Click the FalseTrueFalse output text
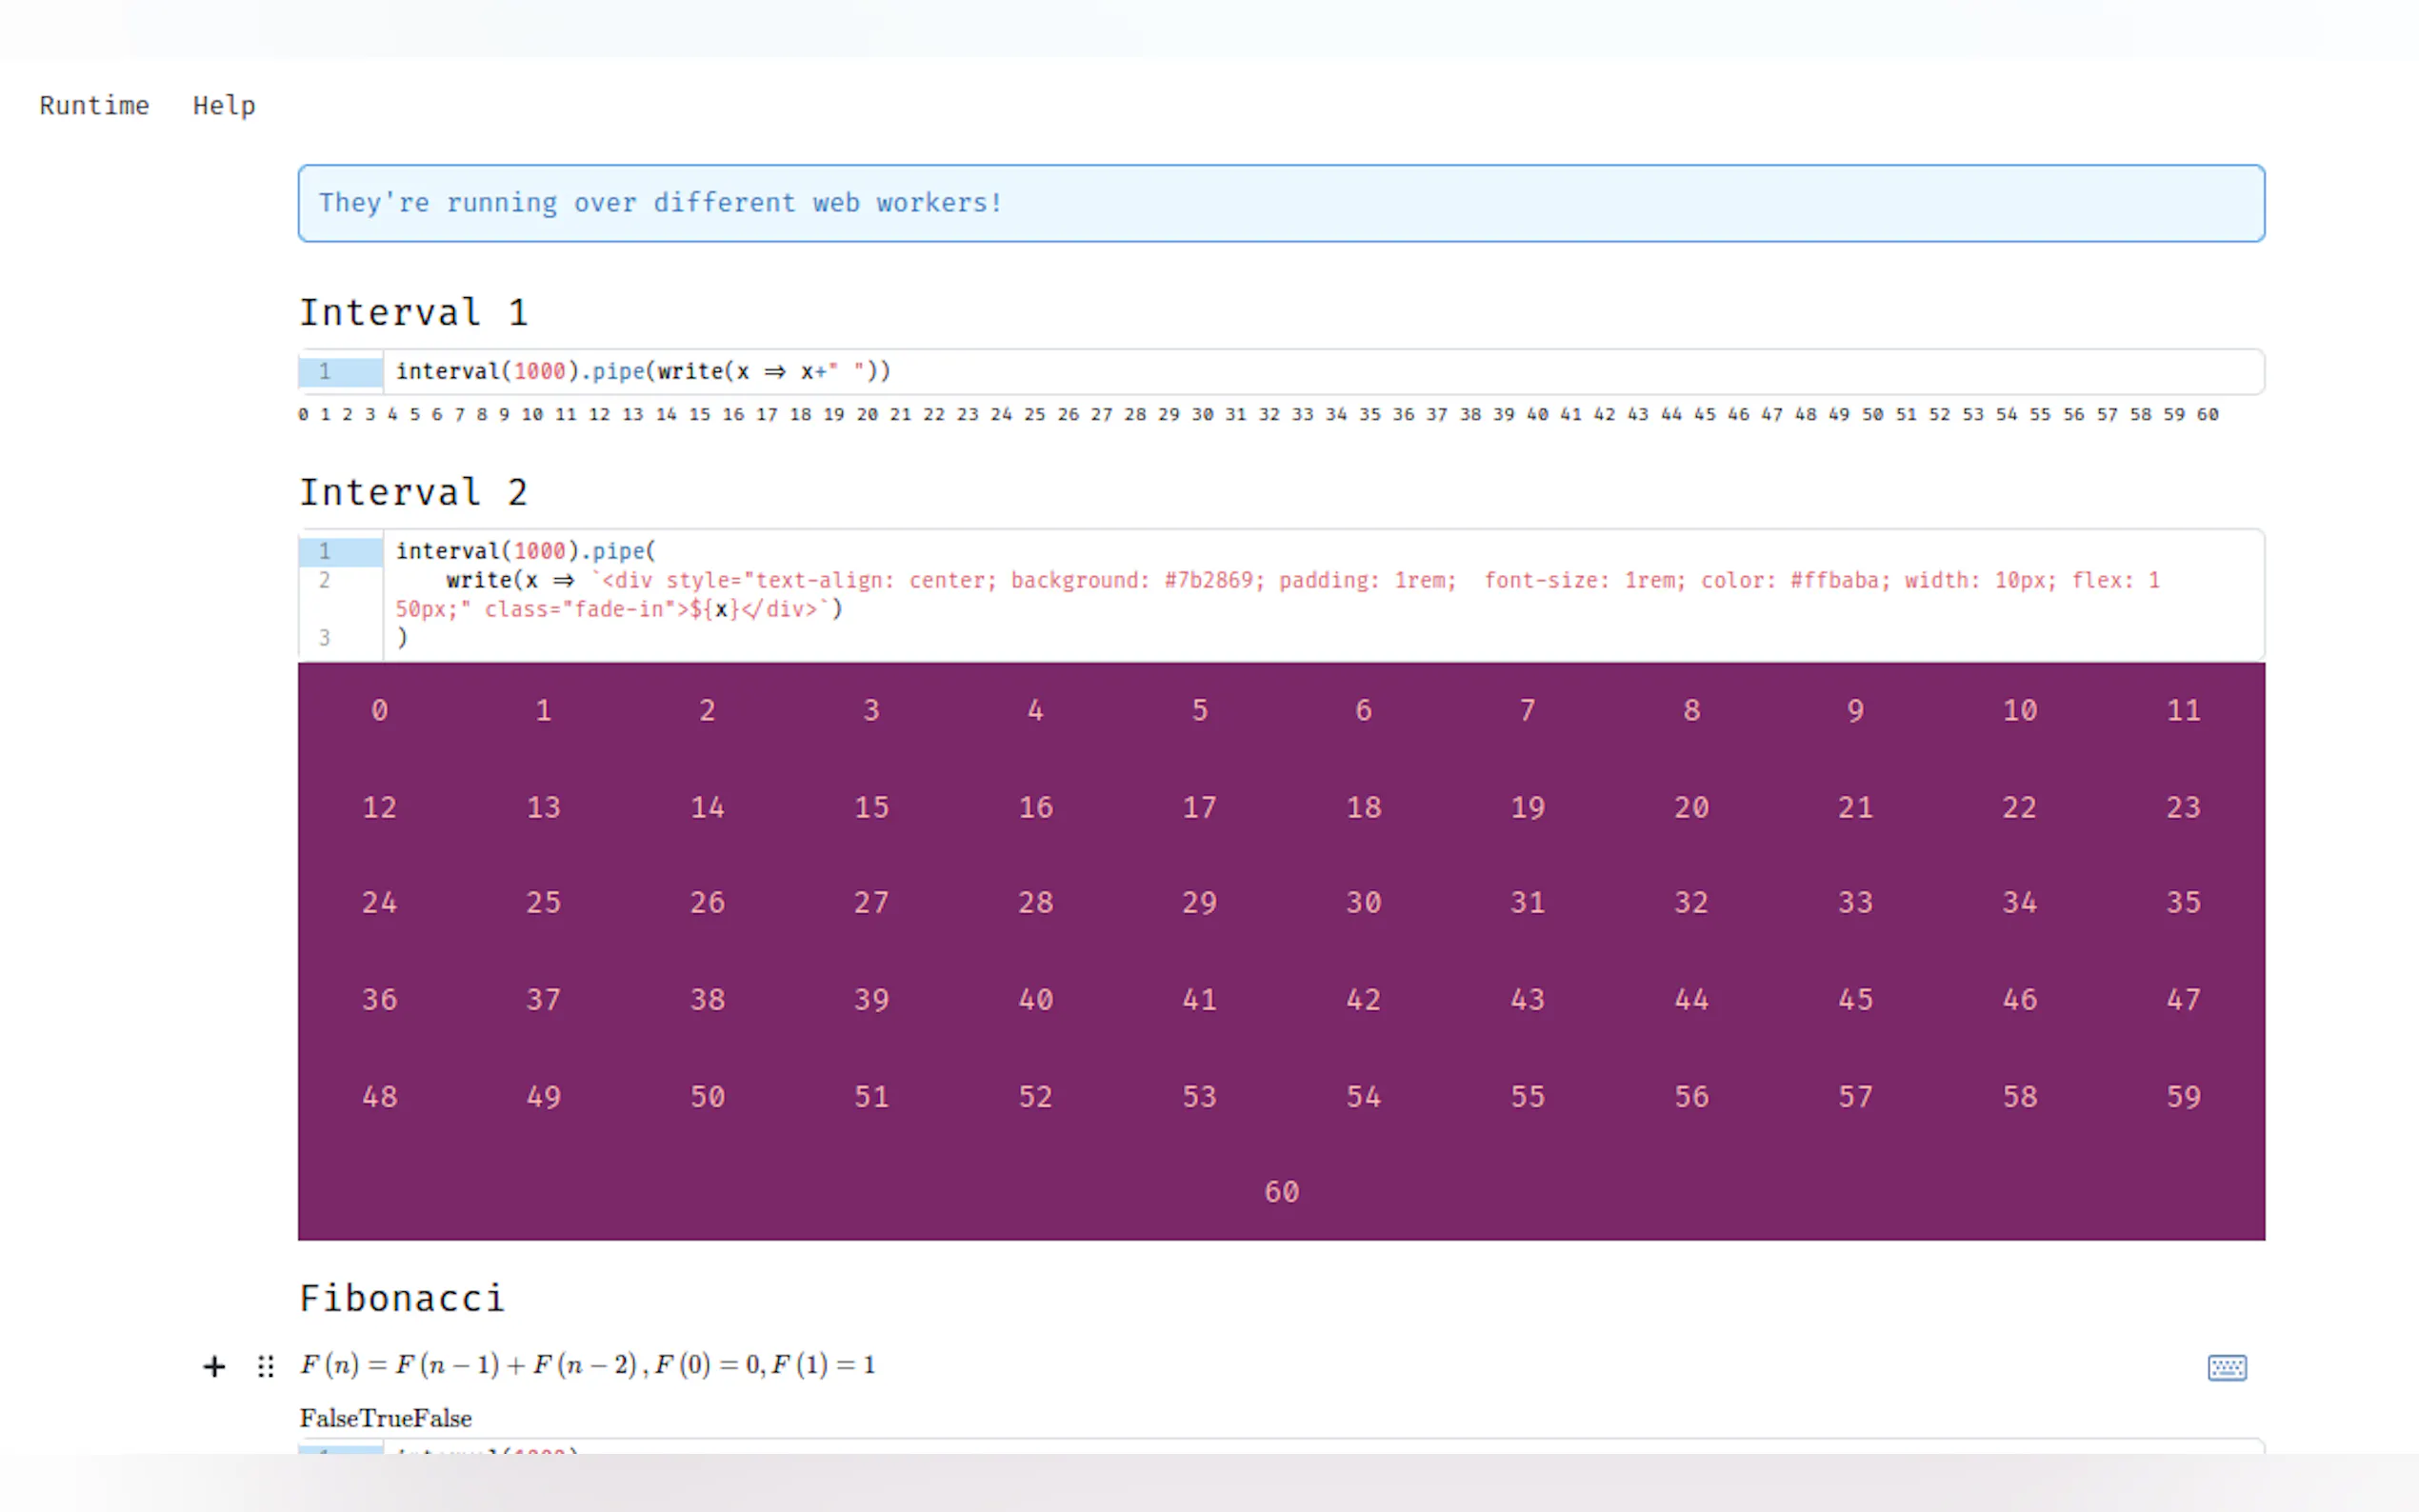The height and width of the screenshot is (1512, 2419). [386, 1418]
